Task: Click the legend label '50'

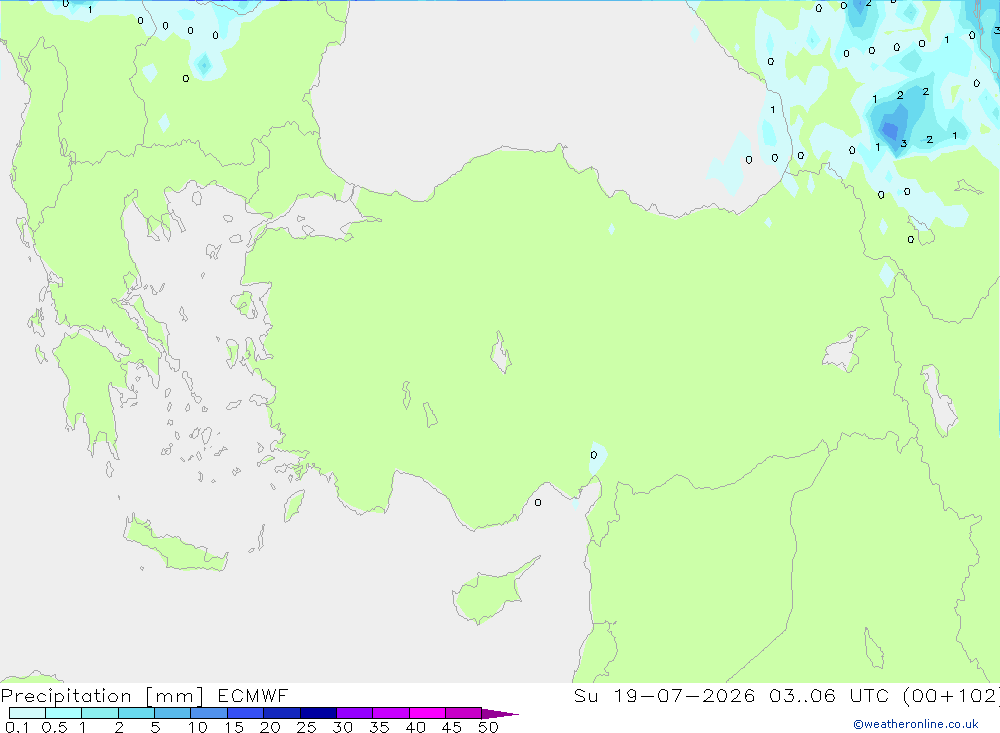Action: tap(488, 727)
